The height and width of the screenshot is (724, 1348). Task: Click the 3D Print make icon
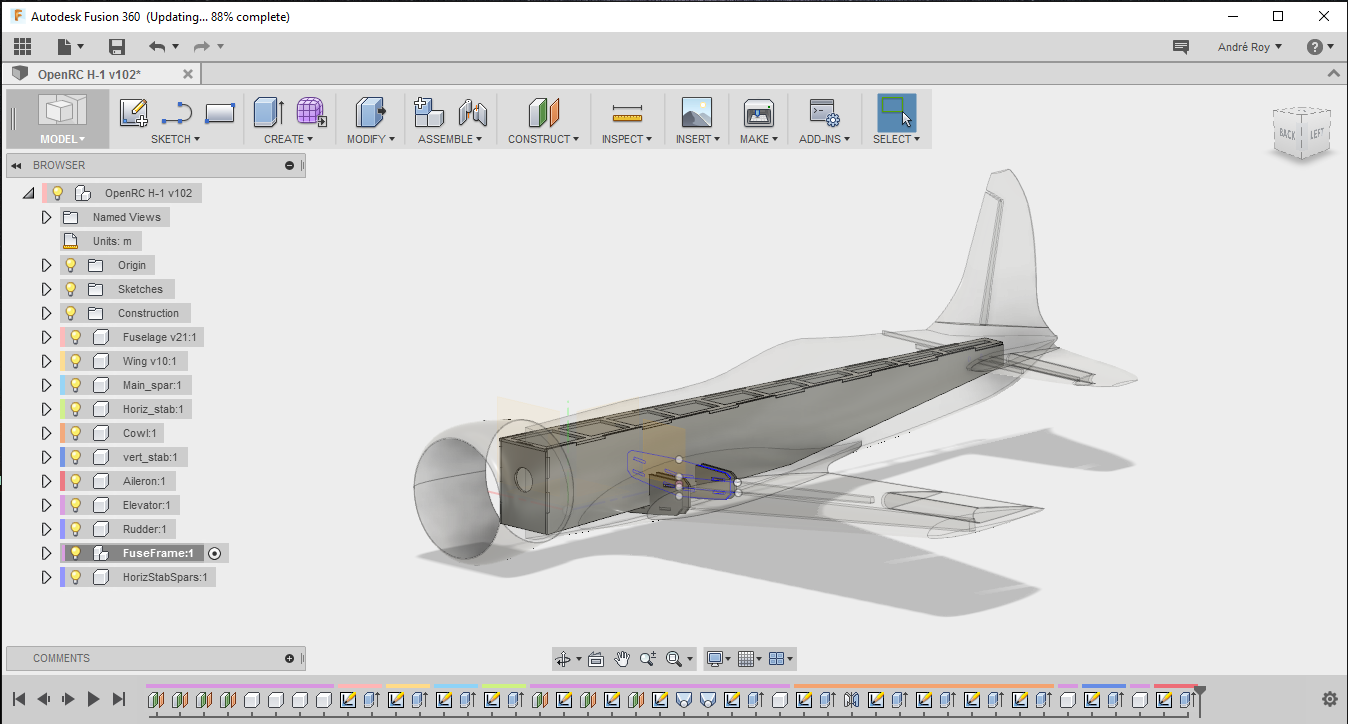pos(759,112)
